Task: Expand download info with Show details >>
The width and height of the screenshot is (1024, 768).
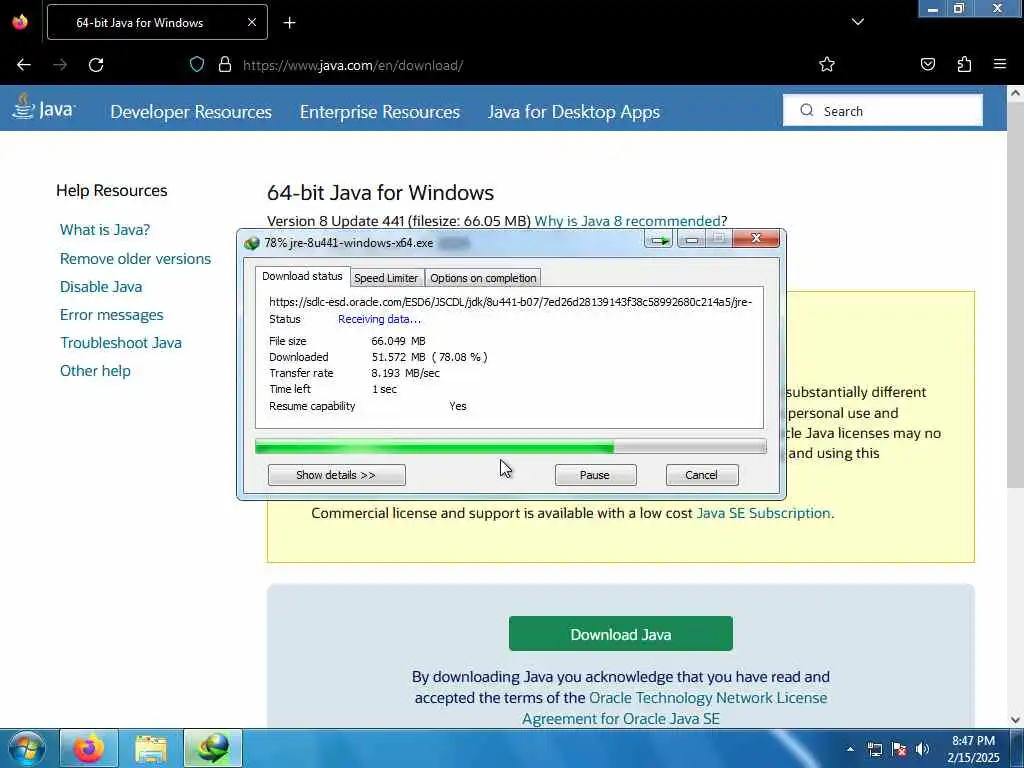Action: [336, 475]
